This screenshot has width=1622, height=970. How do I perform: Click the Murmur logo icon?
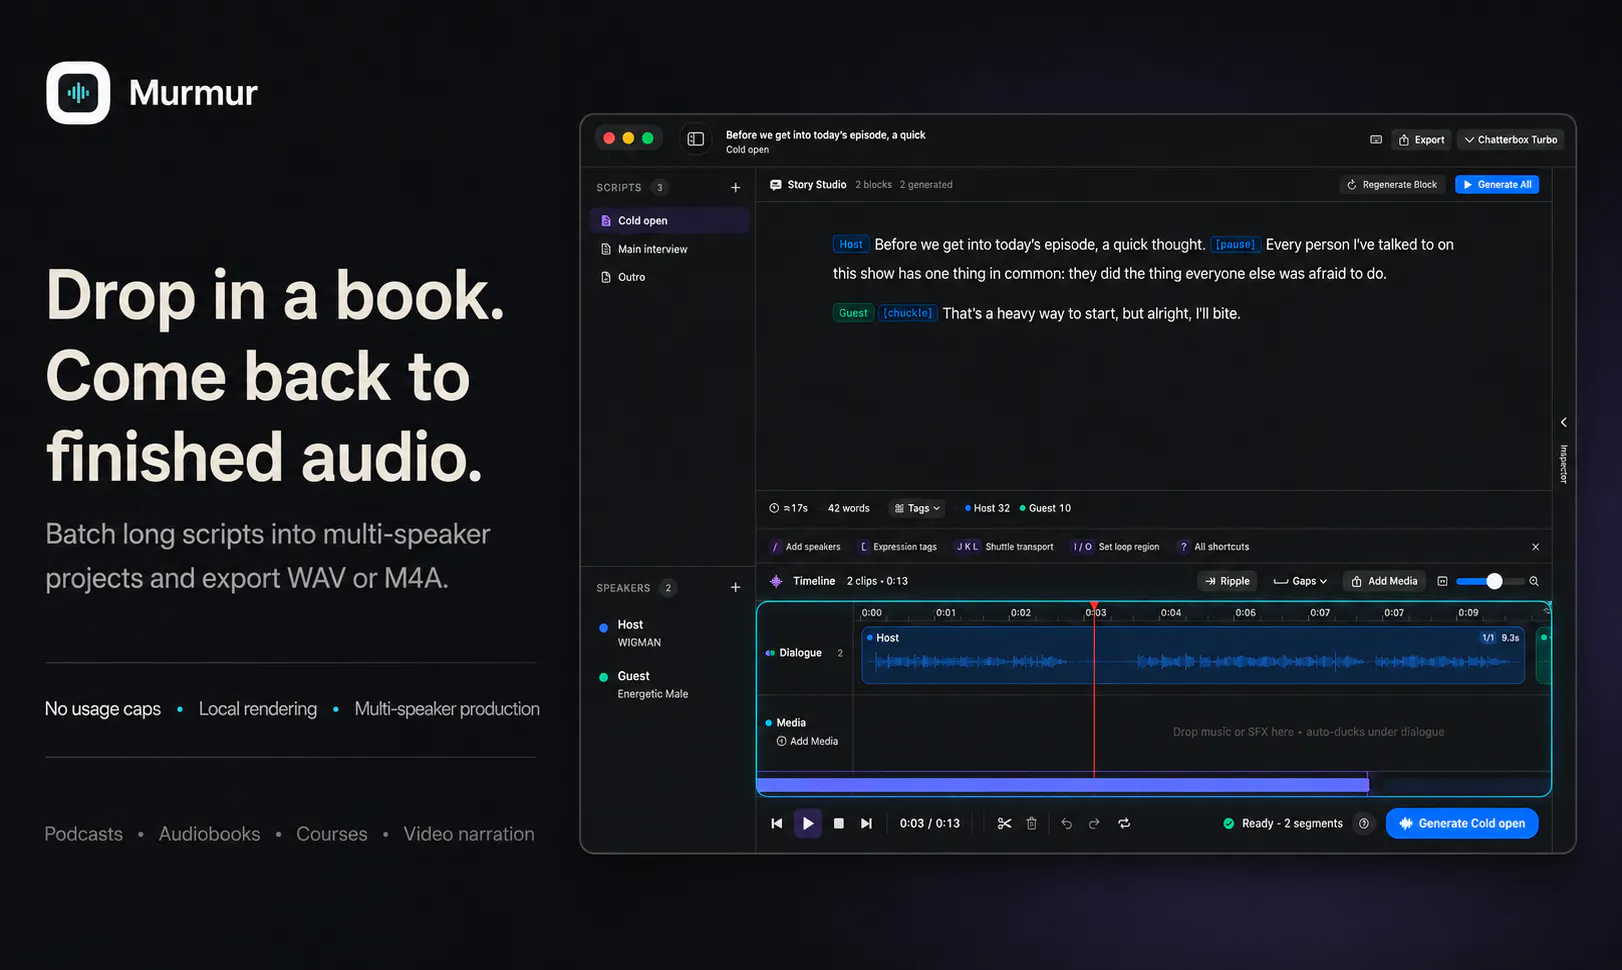(x=78, y=93)
